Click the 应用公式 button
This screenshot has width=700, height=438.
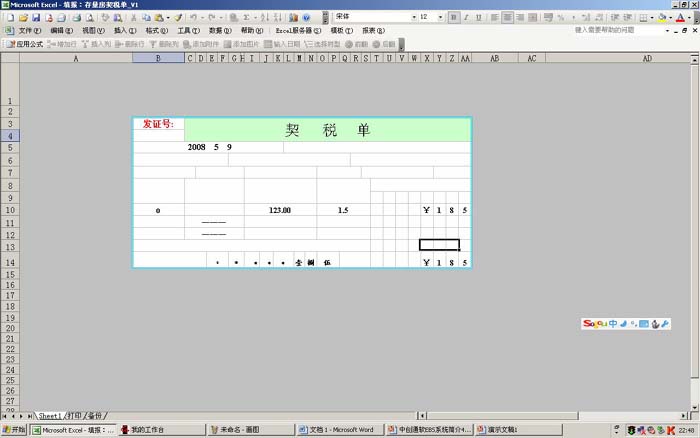pos(24,44)
